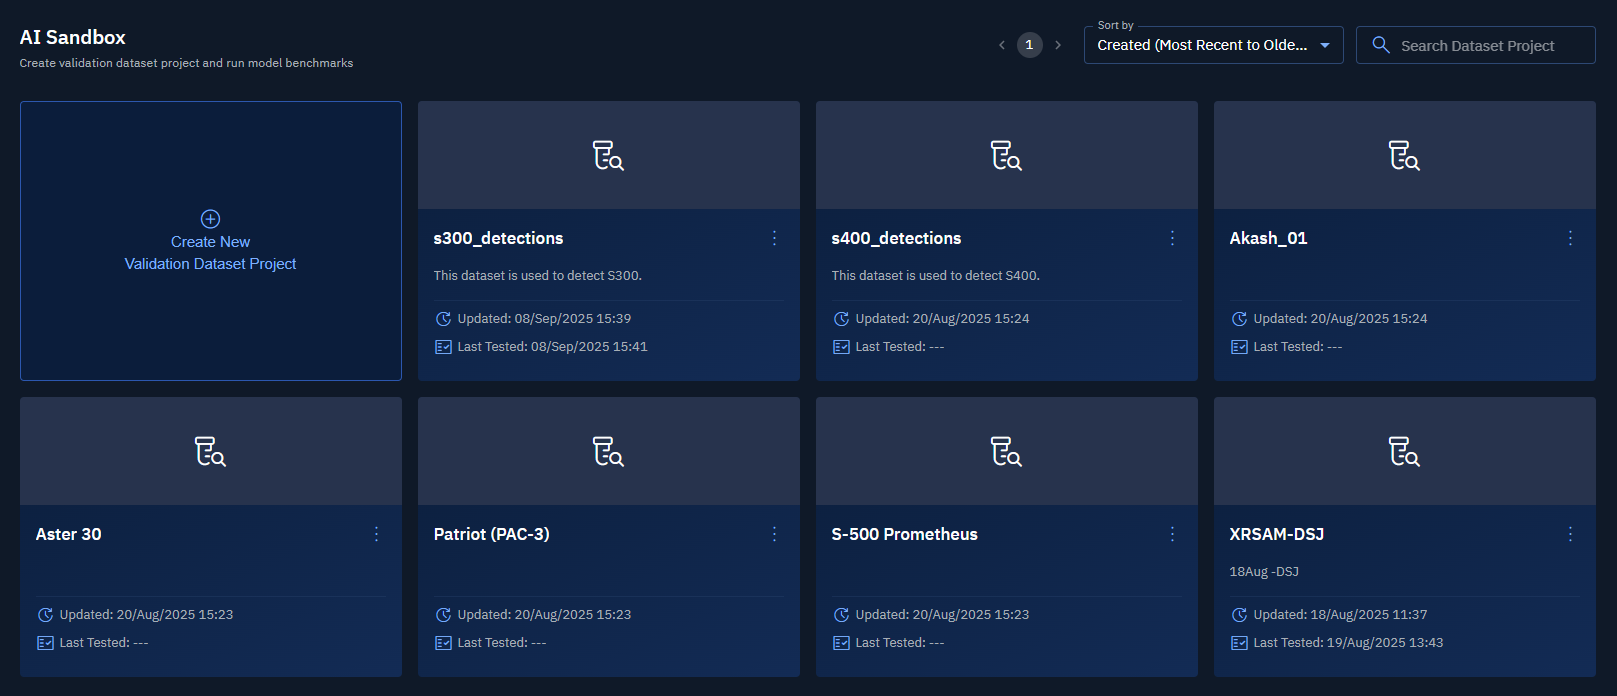Open the s400_detections three-dot options menu
Screen dimensions: 1617x696
[1172, 238]
